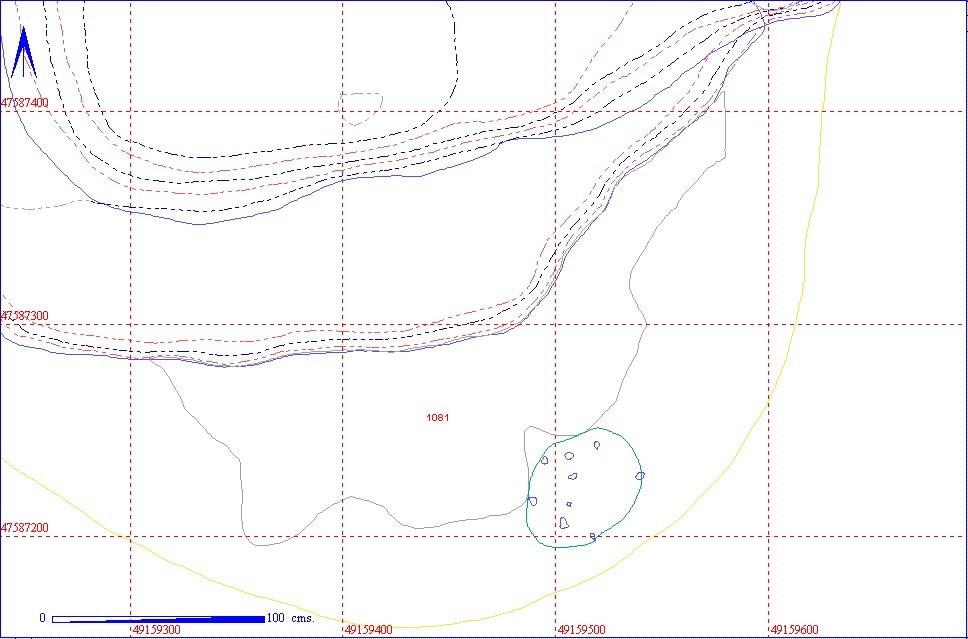Click the '0' scale bar label
This screenshot has height=639, width=968.
[x=43, y=618]
